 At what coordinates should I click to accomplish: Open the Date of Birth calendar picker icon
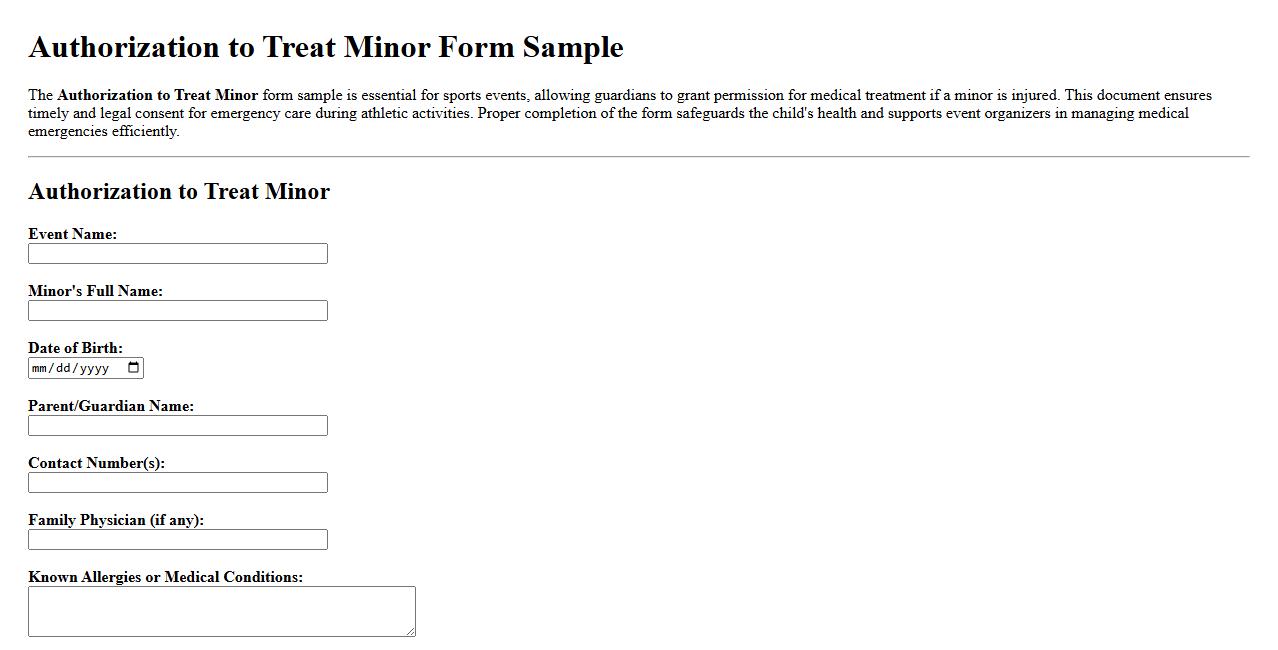pos(133,367)
